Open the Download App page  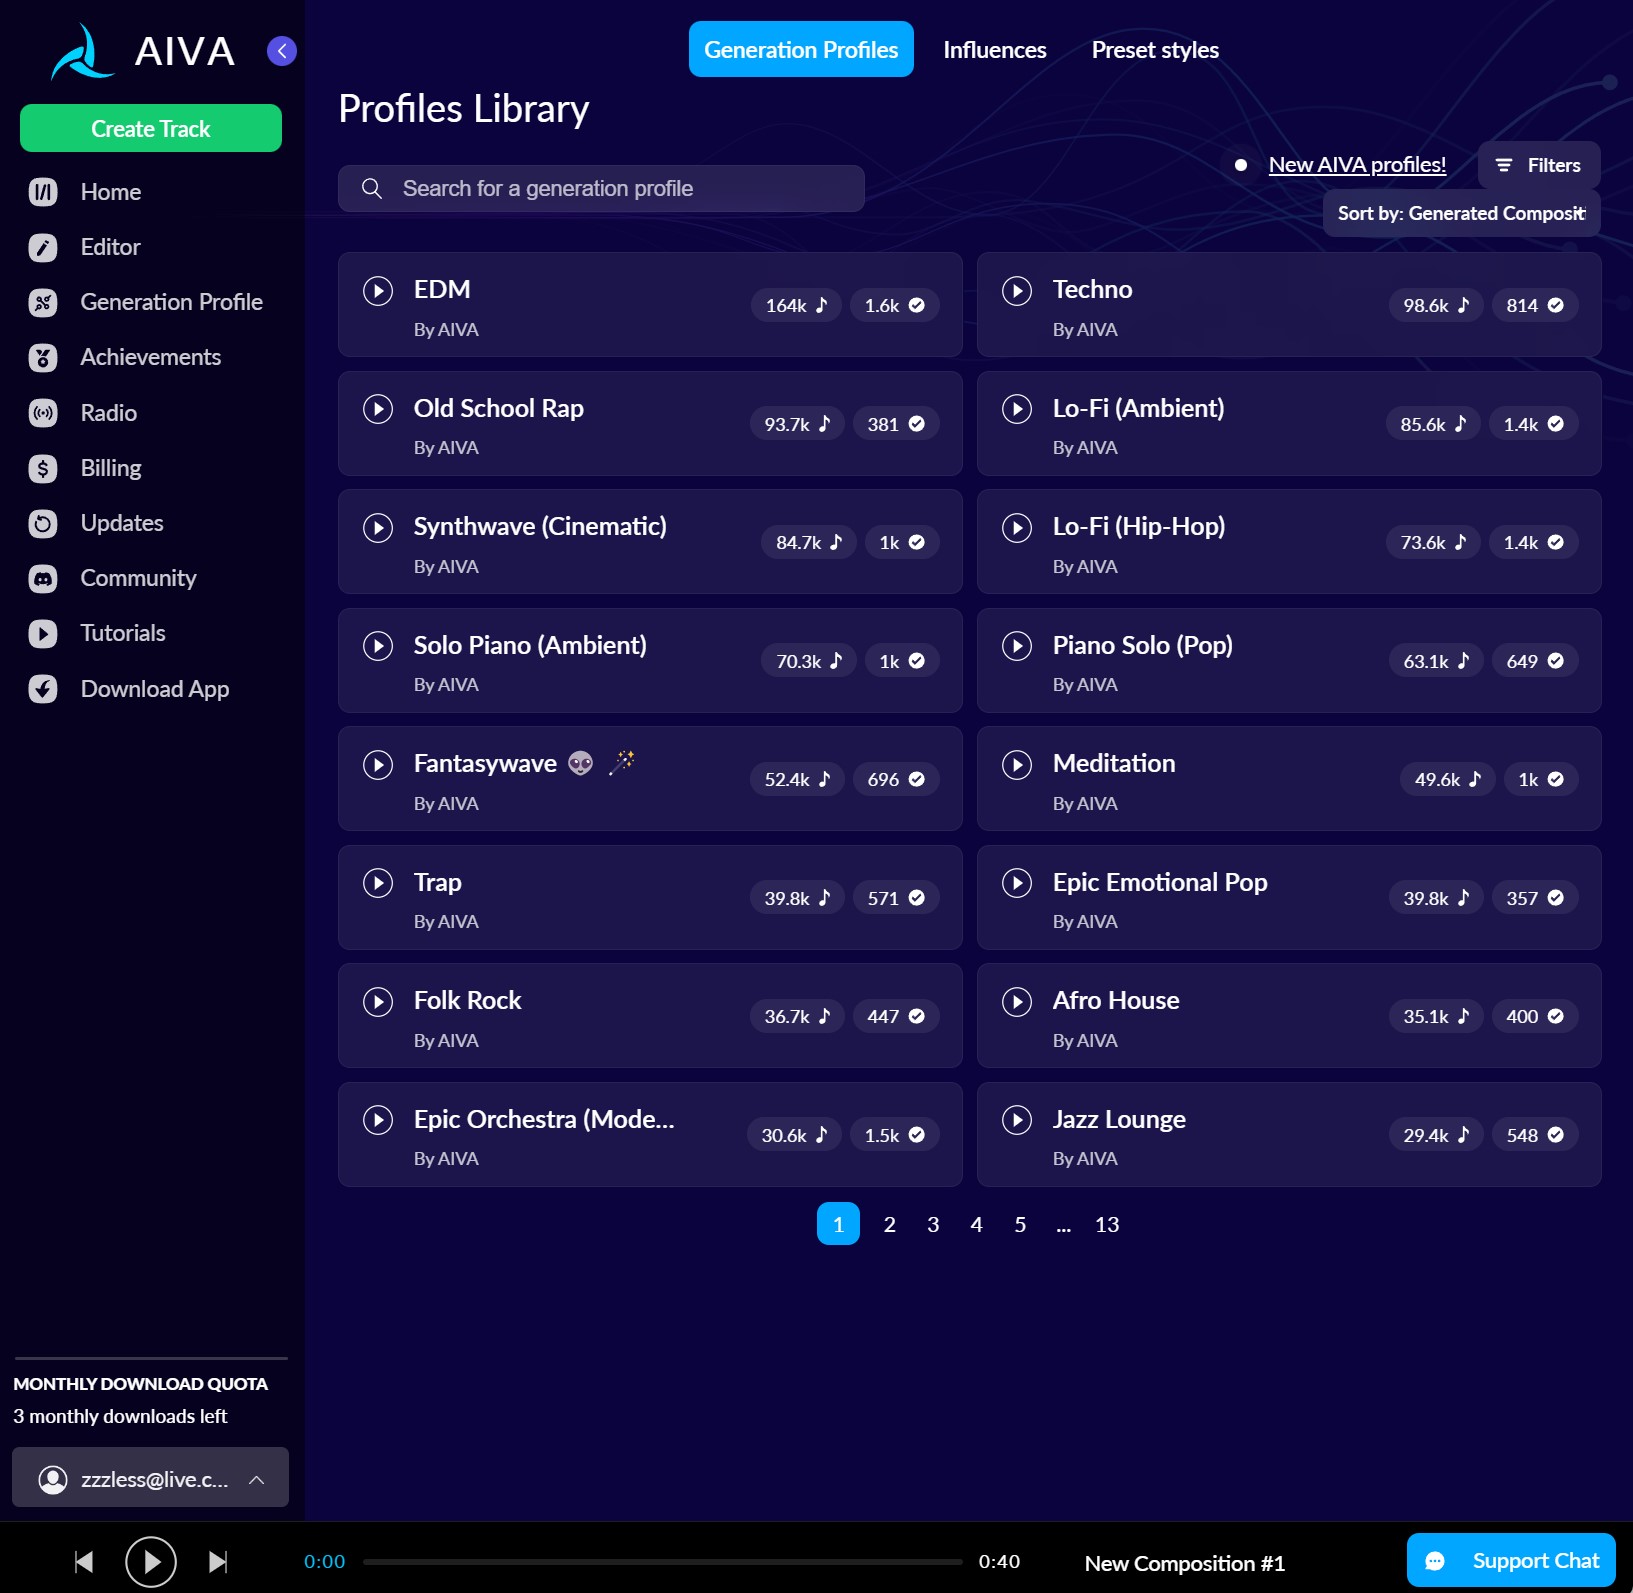(130, 689)
